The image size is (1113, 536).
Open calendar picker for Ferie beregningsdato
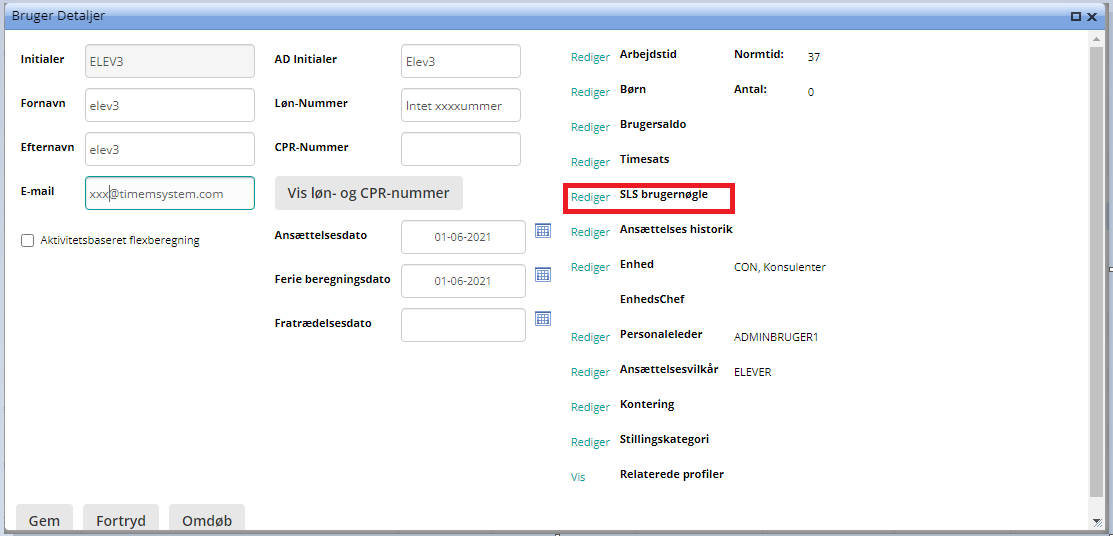[543, 274]
